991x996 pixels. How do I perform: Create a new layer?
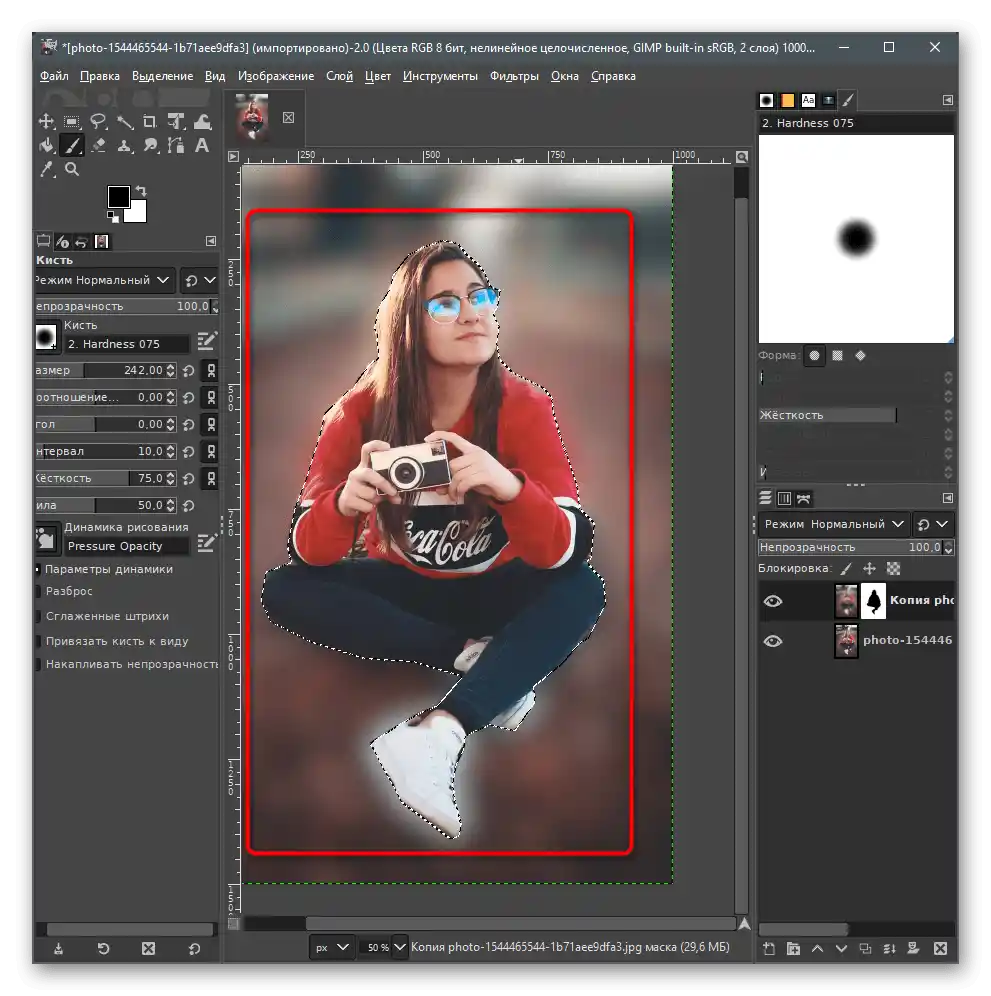pos(769,948)
